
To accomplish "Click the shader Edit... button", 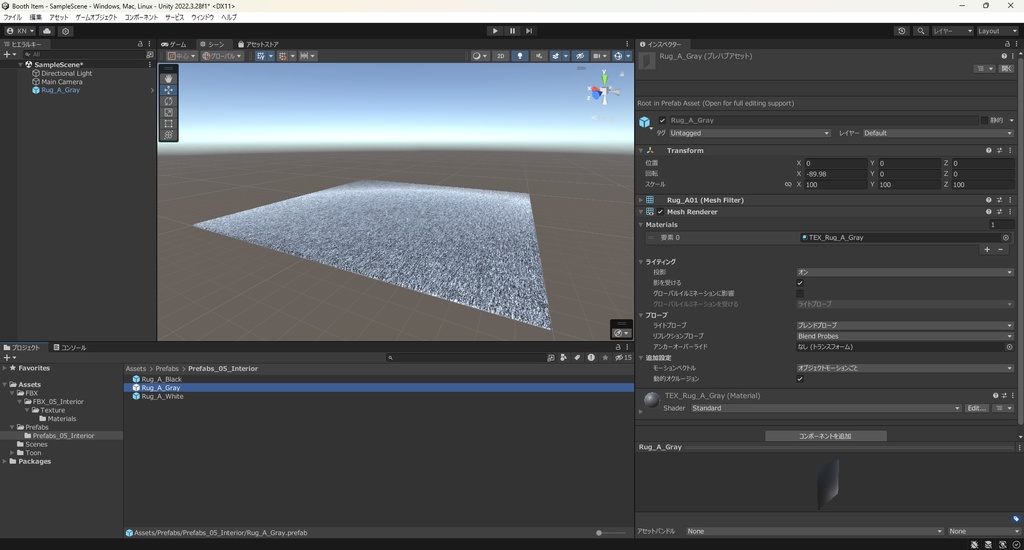I will [976, 408].
